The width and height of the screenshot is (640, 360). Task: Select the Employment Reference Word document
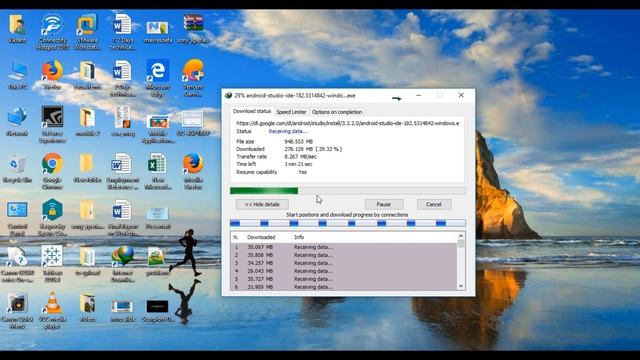[x=123, y=171]
